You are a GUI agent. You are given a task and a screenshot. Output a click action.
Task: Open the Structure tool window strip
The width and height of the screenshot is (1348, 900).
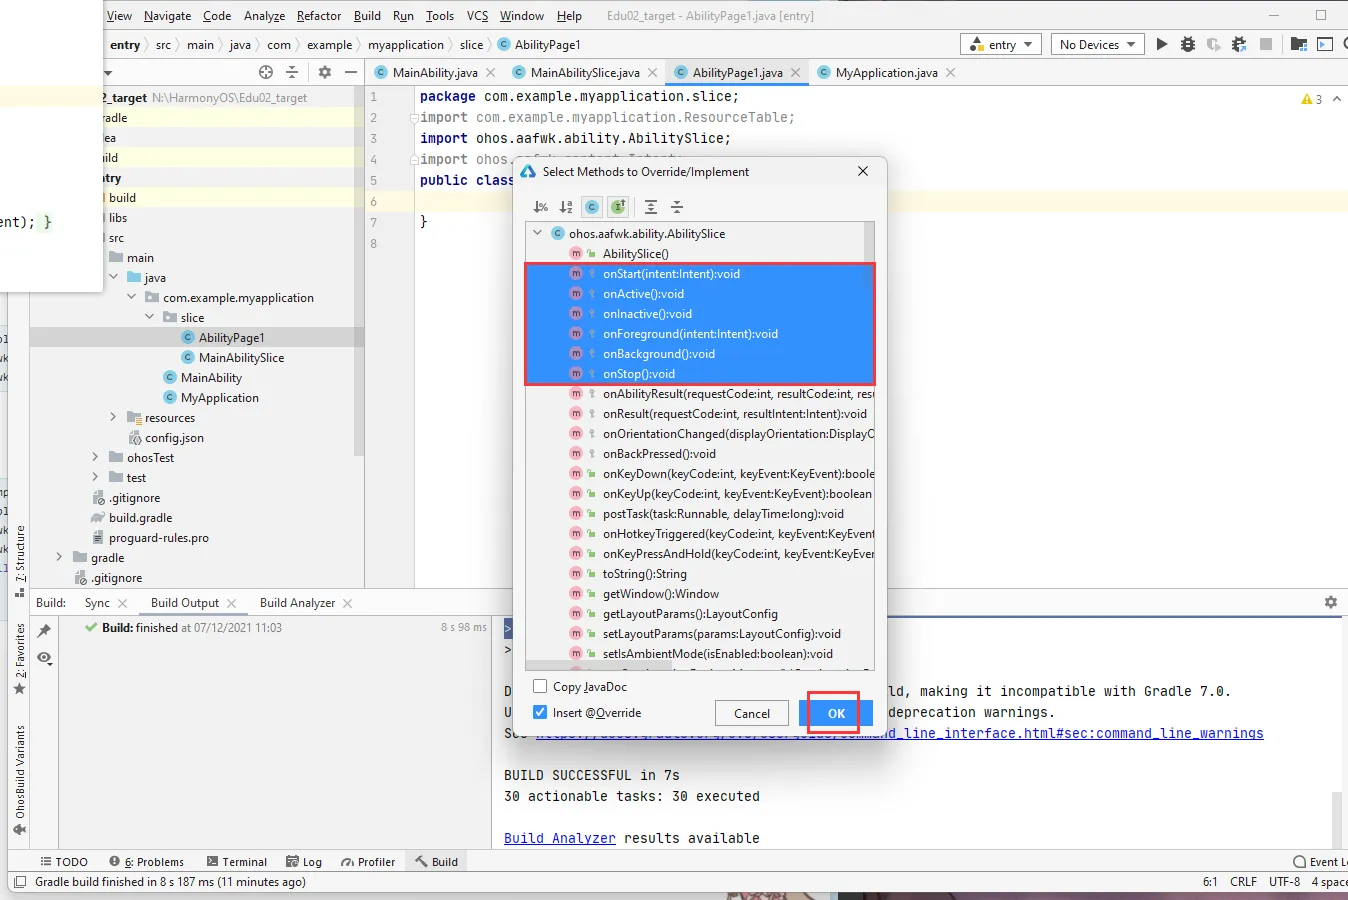click(x=20, y=560)
